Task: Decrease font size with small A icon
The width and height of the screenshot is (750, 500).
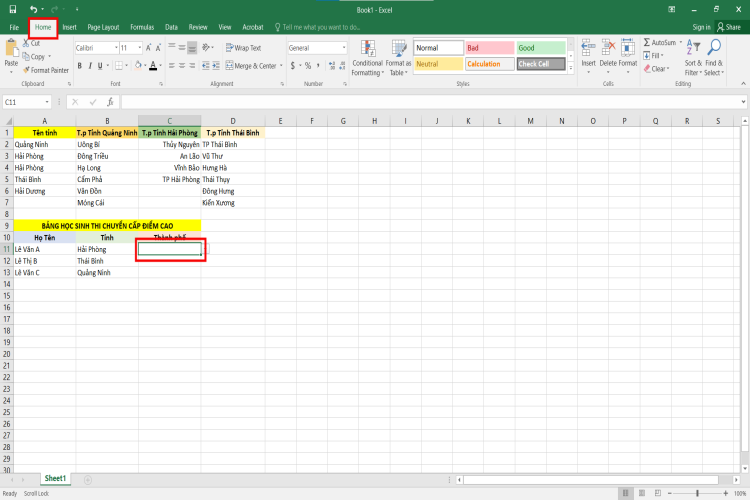Action: click(x=158, y=48)
